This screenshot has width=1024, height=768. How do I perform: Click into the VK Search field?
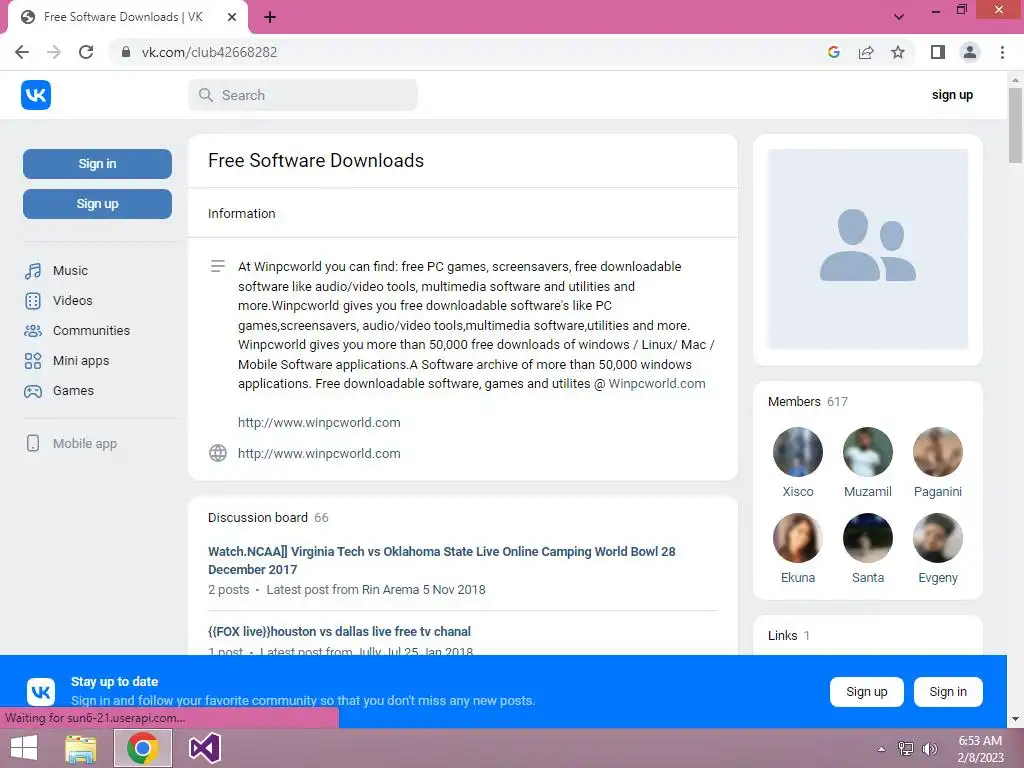click(303, 95)
